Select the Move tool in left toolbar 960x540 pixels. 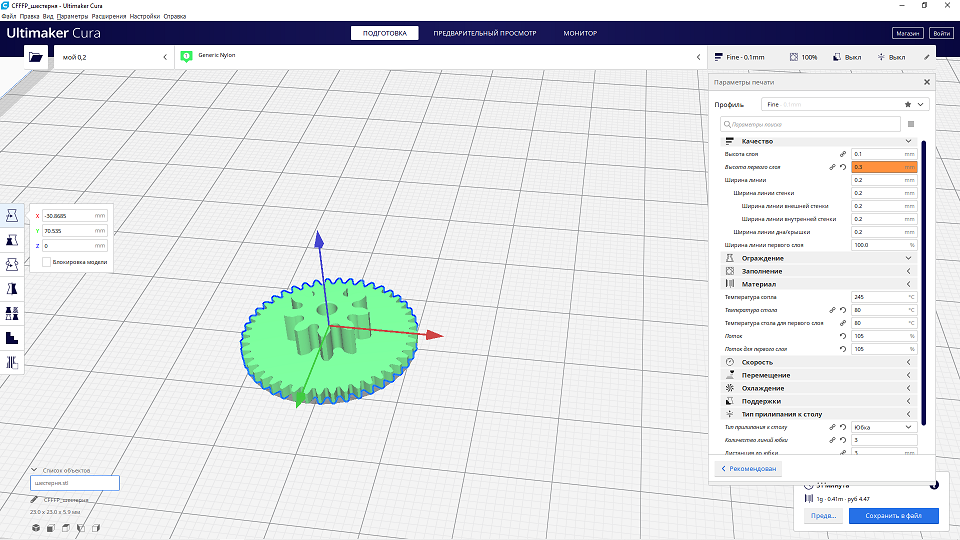coord(13,215)
